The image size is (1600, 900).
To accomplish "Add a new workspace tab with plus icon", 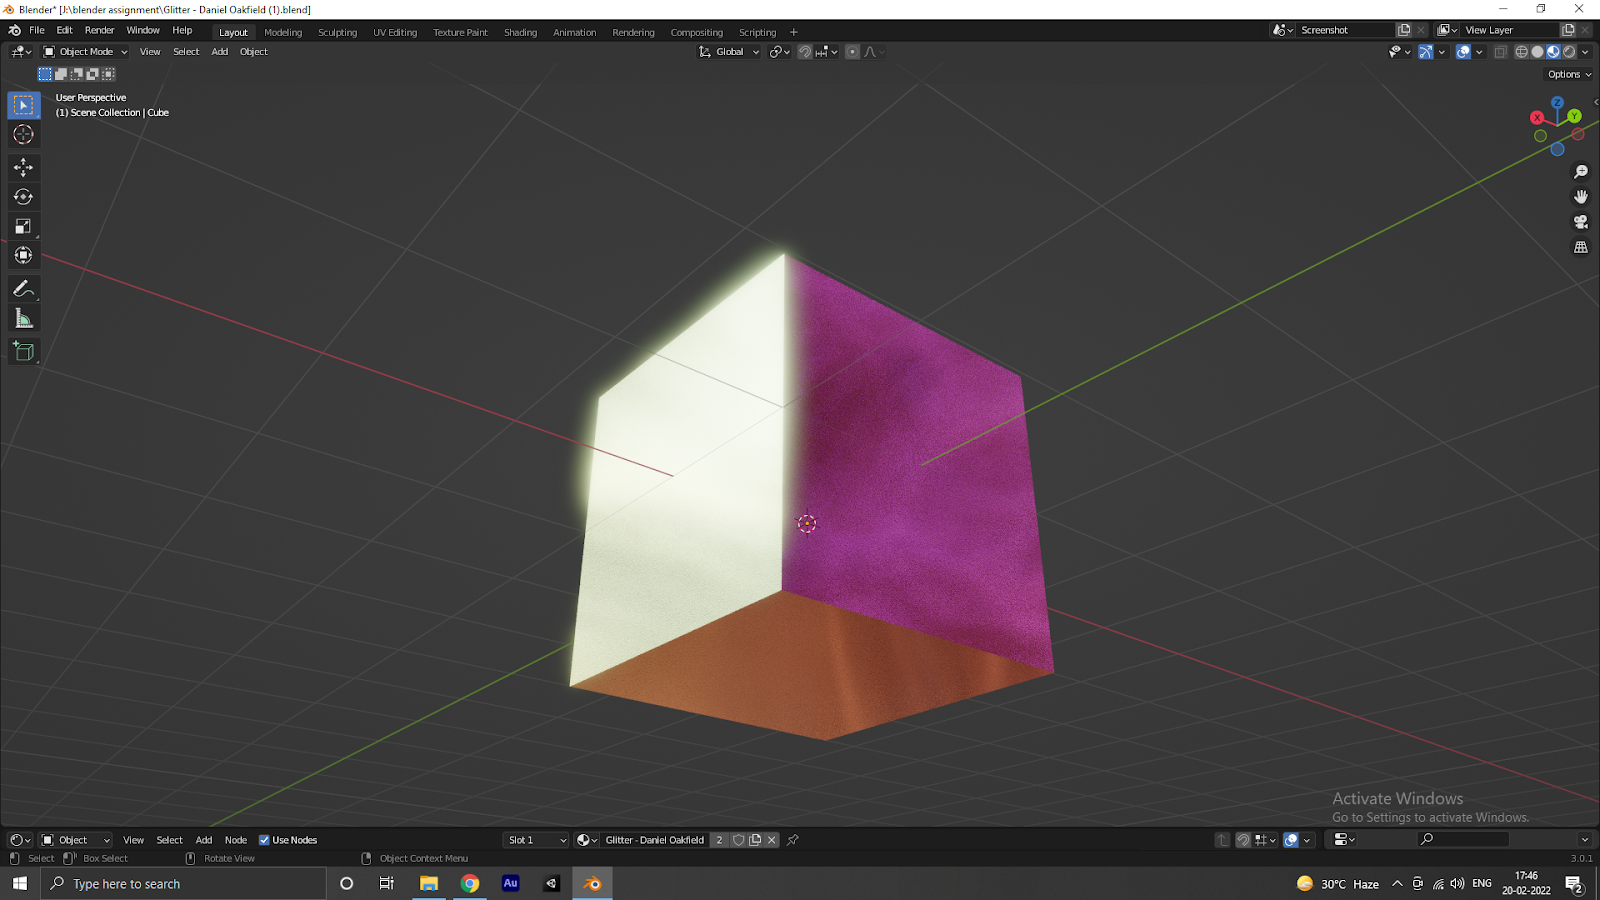I will pos(794,32).
